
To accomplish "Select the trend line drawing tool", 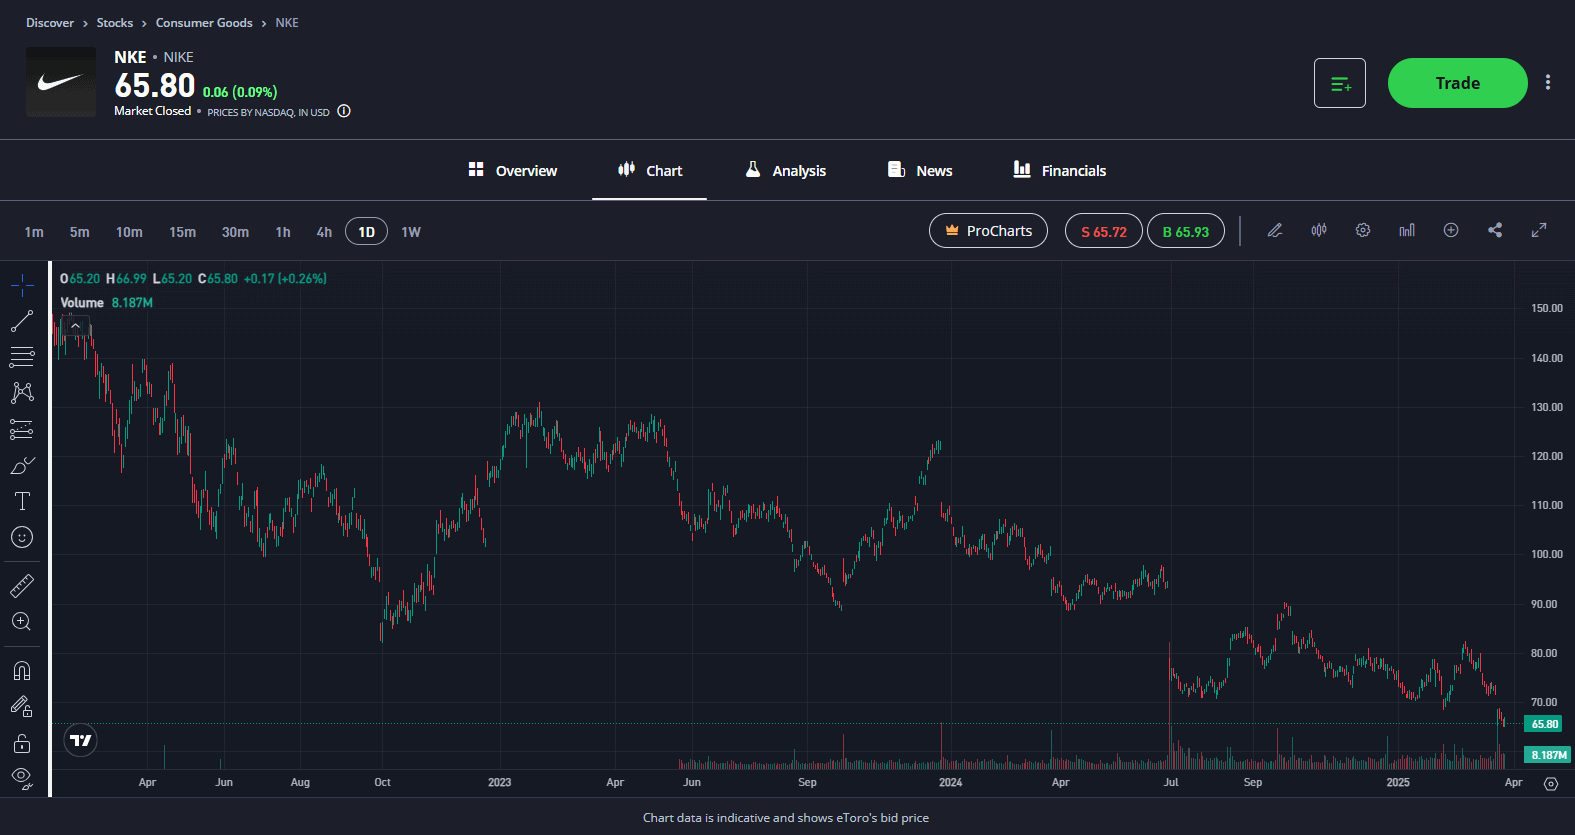I will (22, 322).
